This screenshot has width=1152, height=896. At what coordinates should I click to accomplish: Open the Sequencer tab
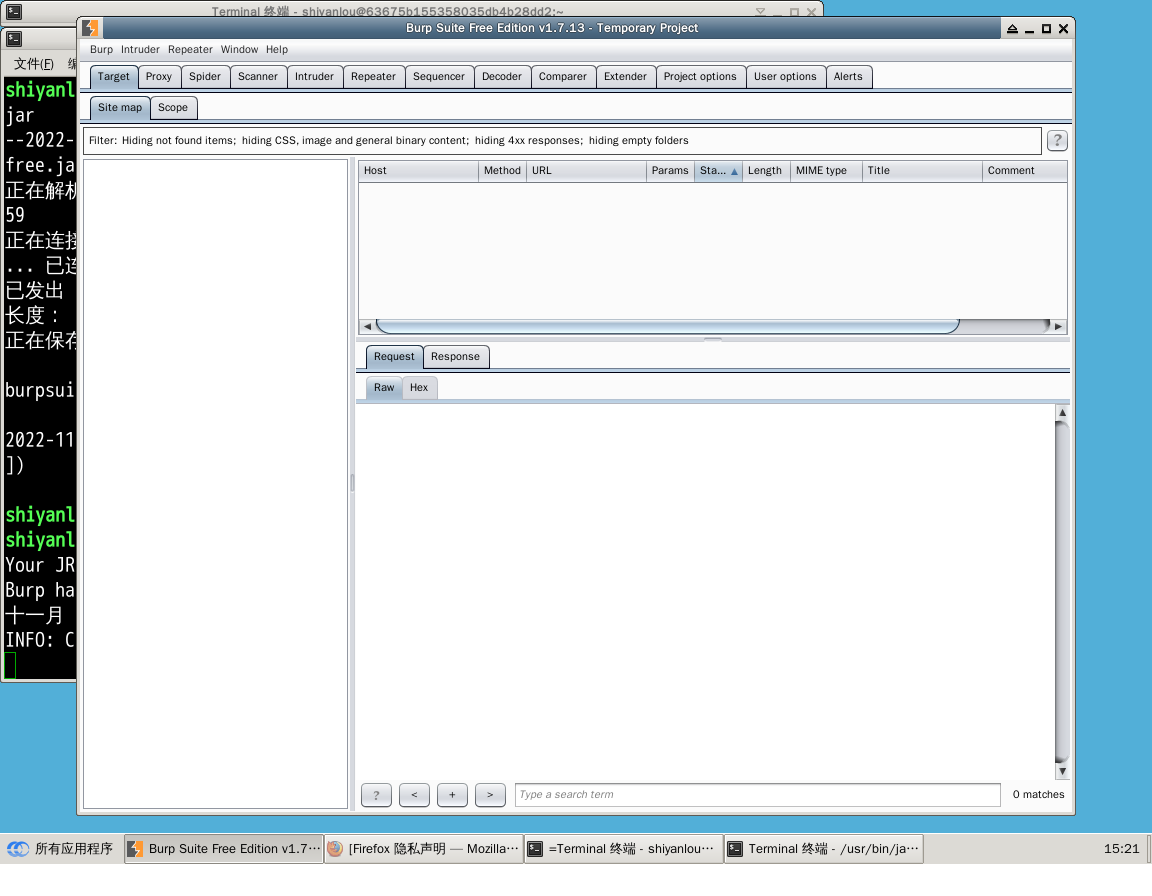[x=439, y=76]
